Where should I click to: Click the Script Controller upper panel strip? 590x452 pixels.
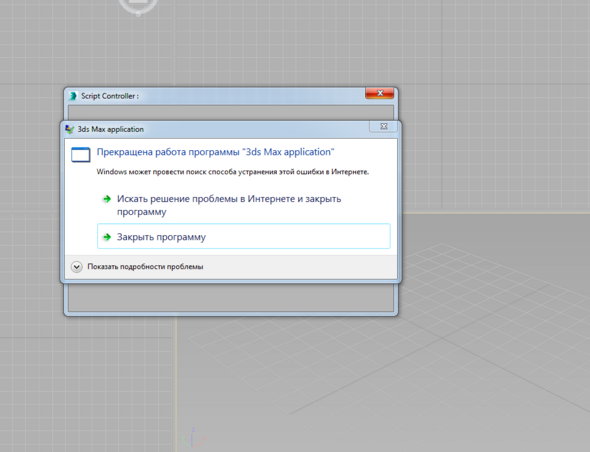click(231, 113)
